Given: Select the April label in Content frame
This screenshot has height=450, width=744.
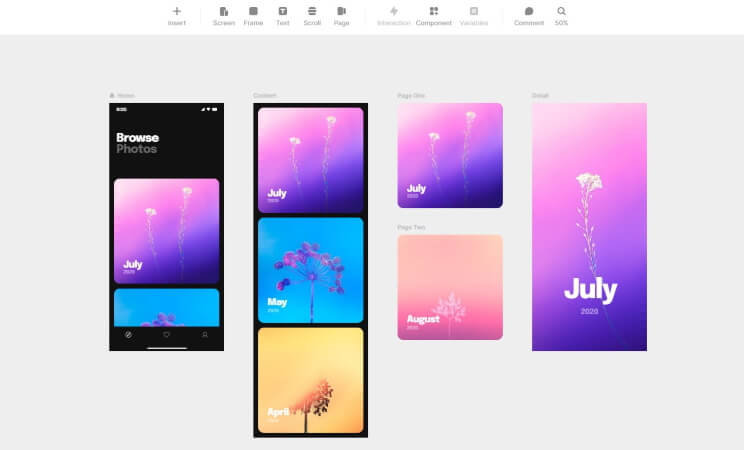Looking at the screenshot, I should (278, 412).
